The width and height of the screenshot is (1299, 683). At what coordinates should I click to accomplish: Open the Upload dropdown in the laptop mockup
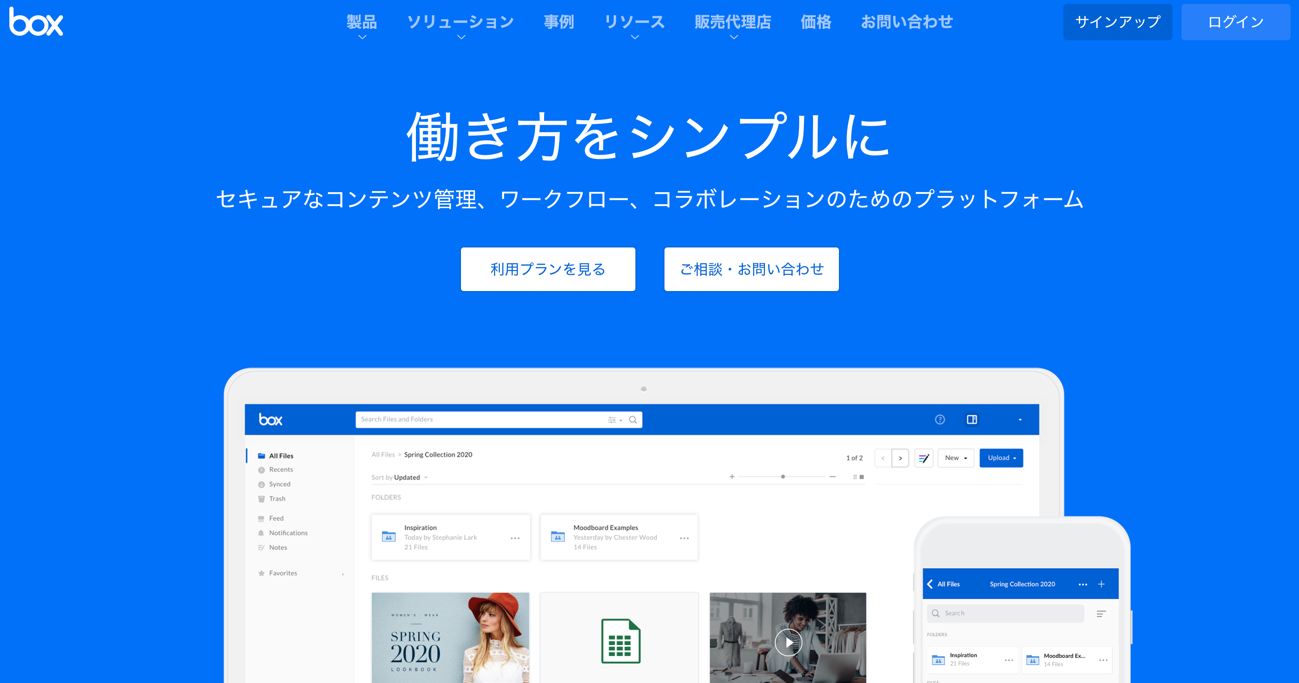(1001, 458)
